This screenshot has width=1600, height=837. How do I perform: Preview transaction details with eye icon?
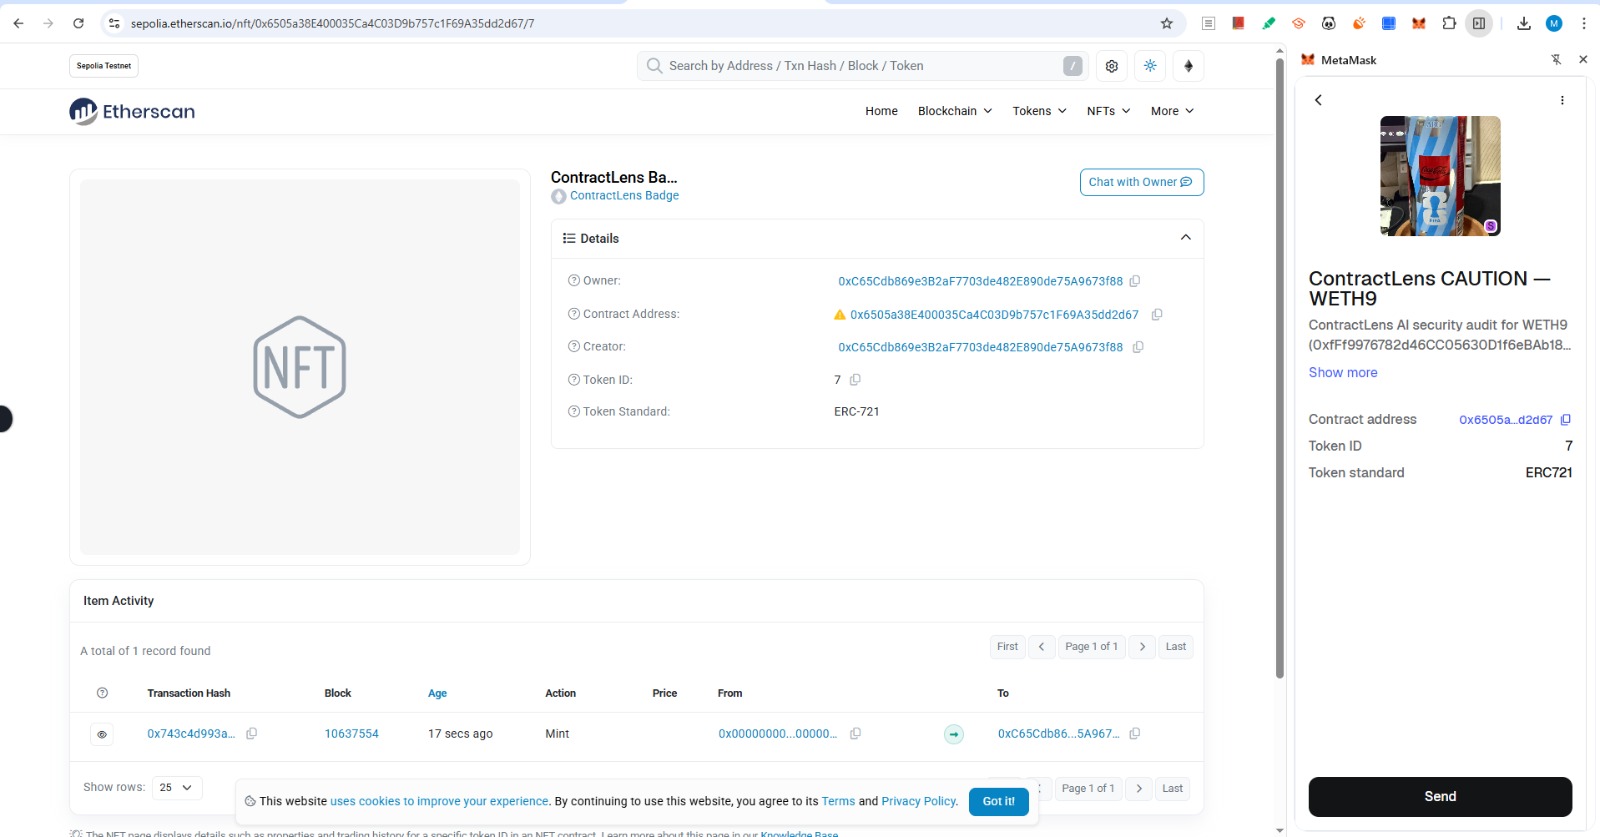click(x=102, y=734)
